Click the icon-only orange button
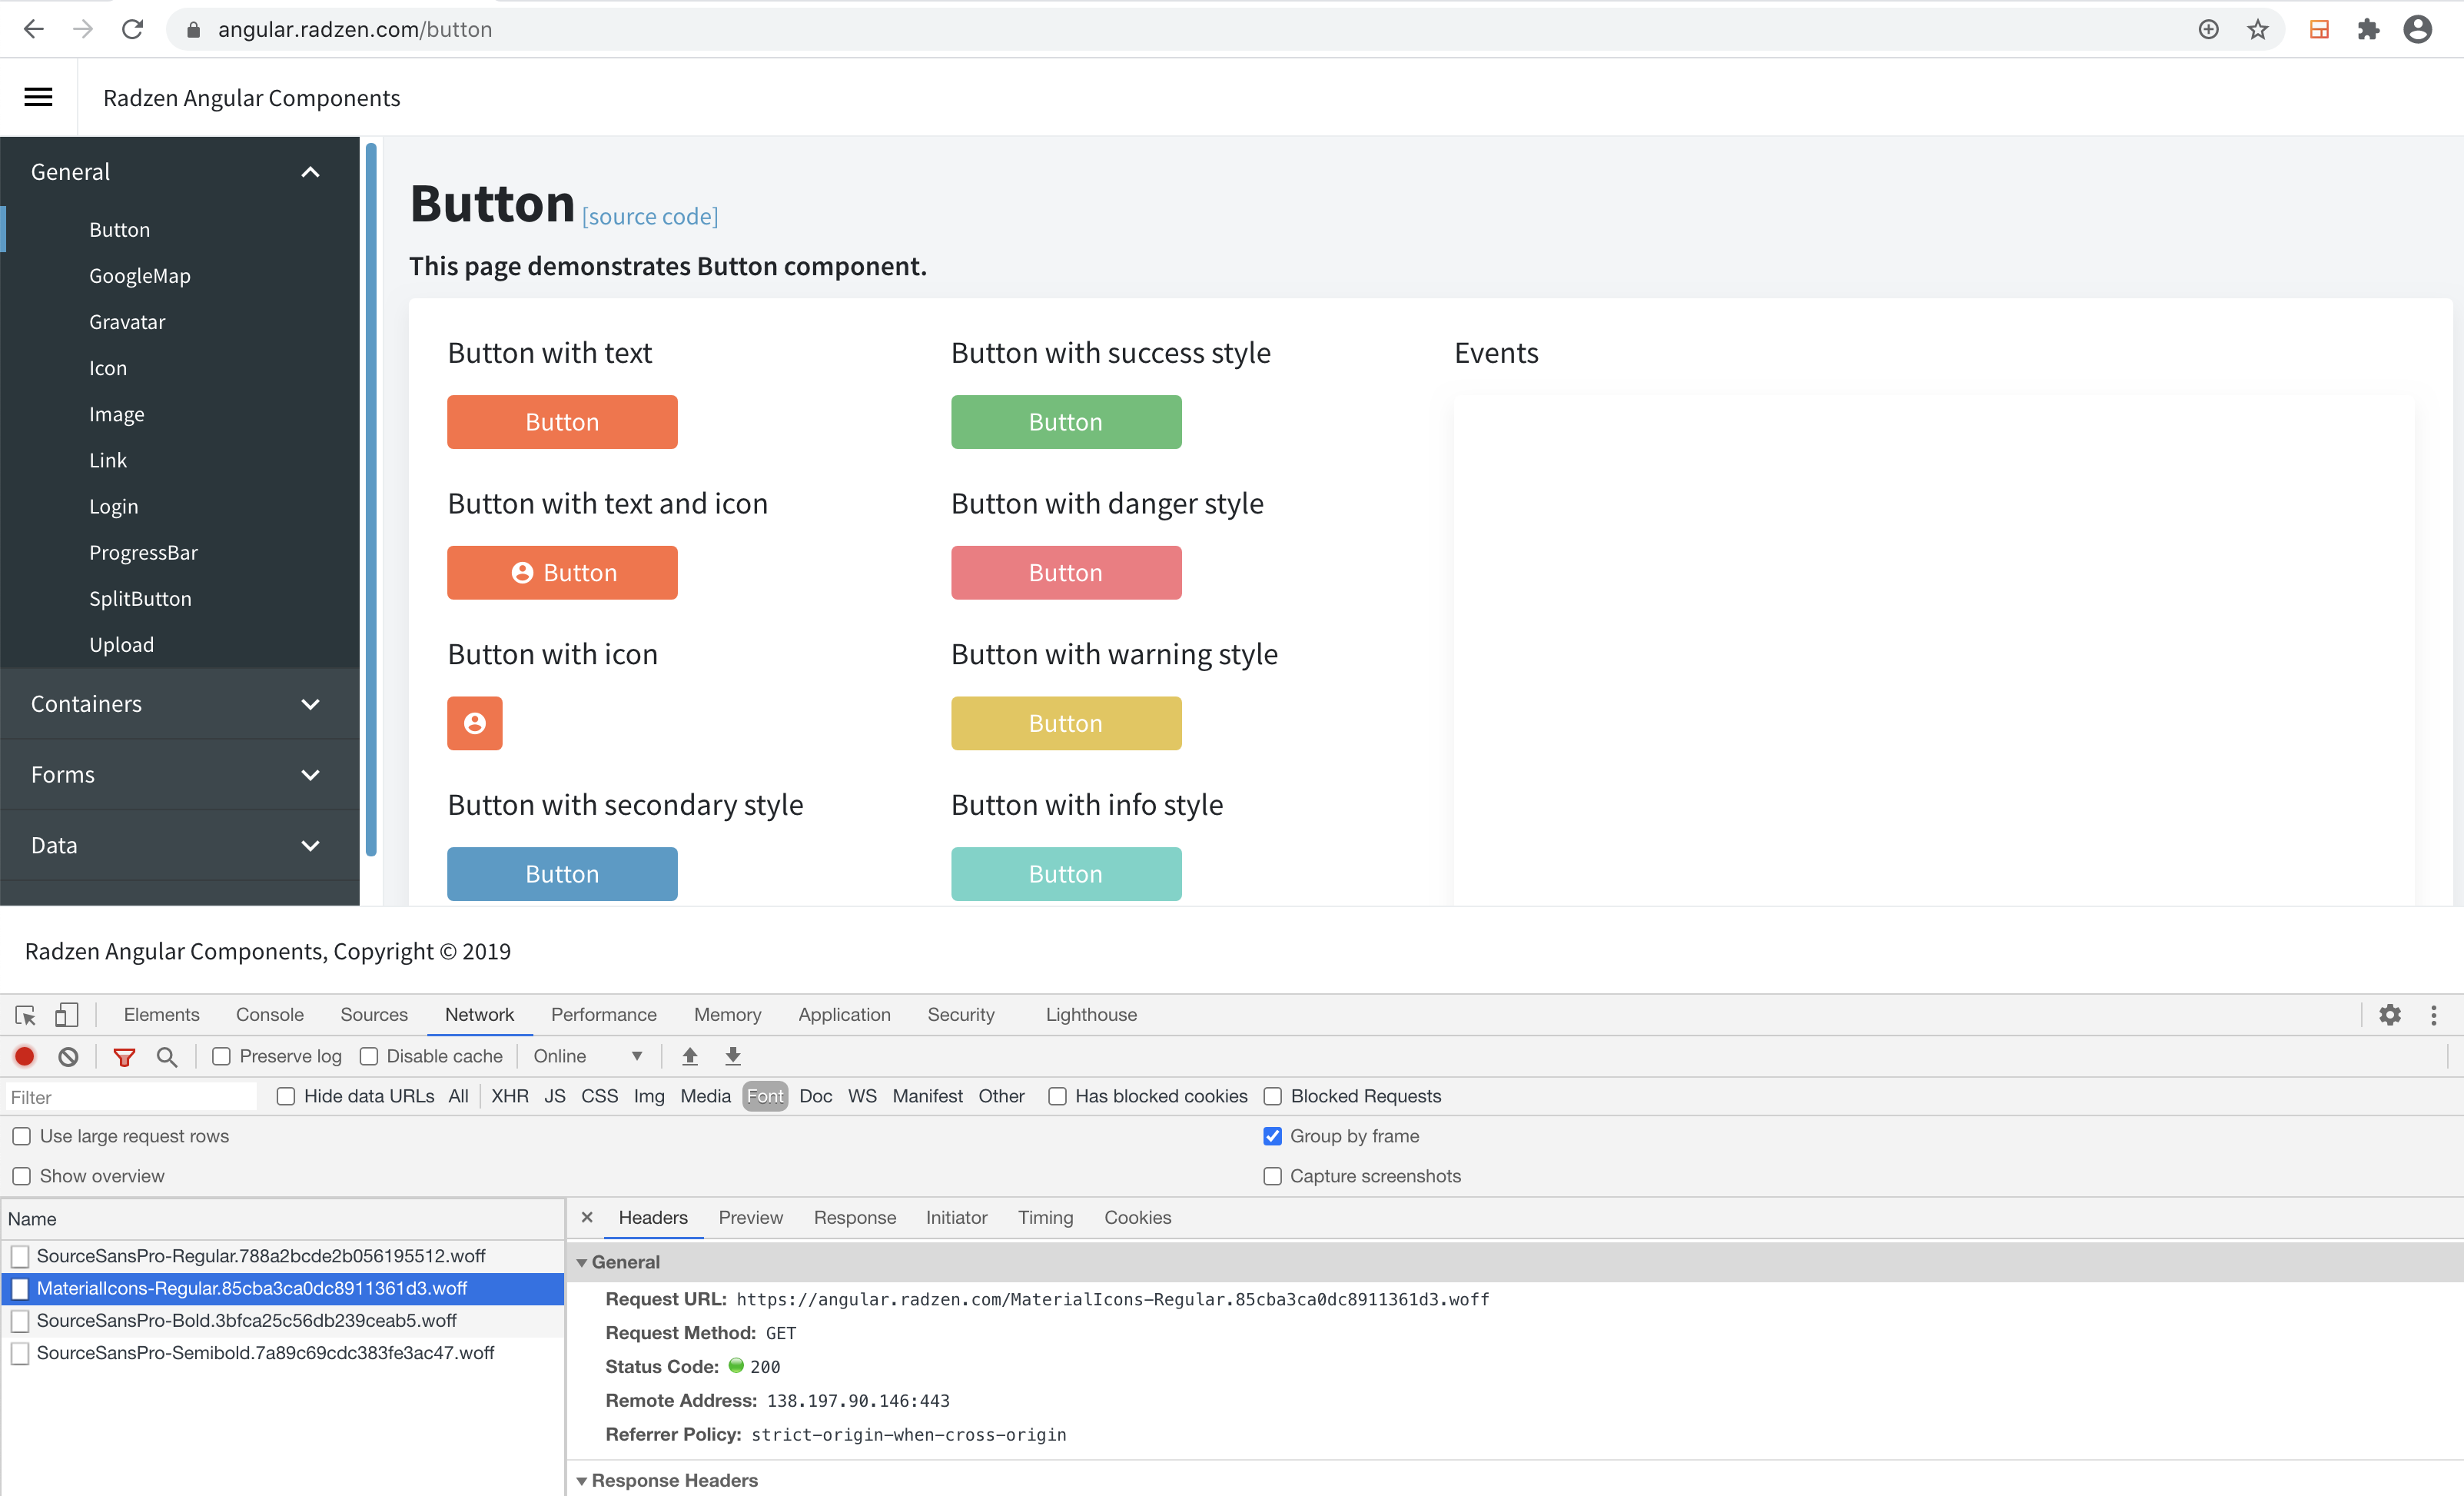The width and height of the screenshot is (2464, 1496). coord(475,723)
